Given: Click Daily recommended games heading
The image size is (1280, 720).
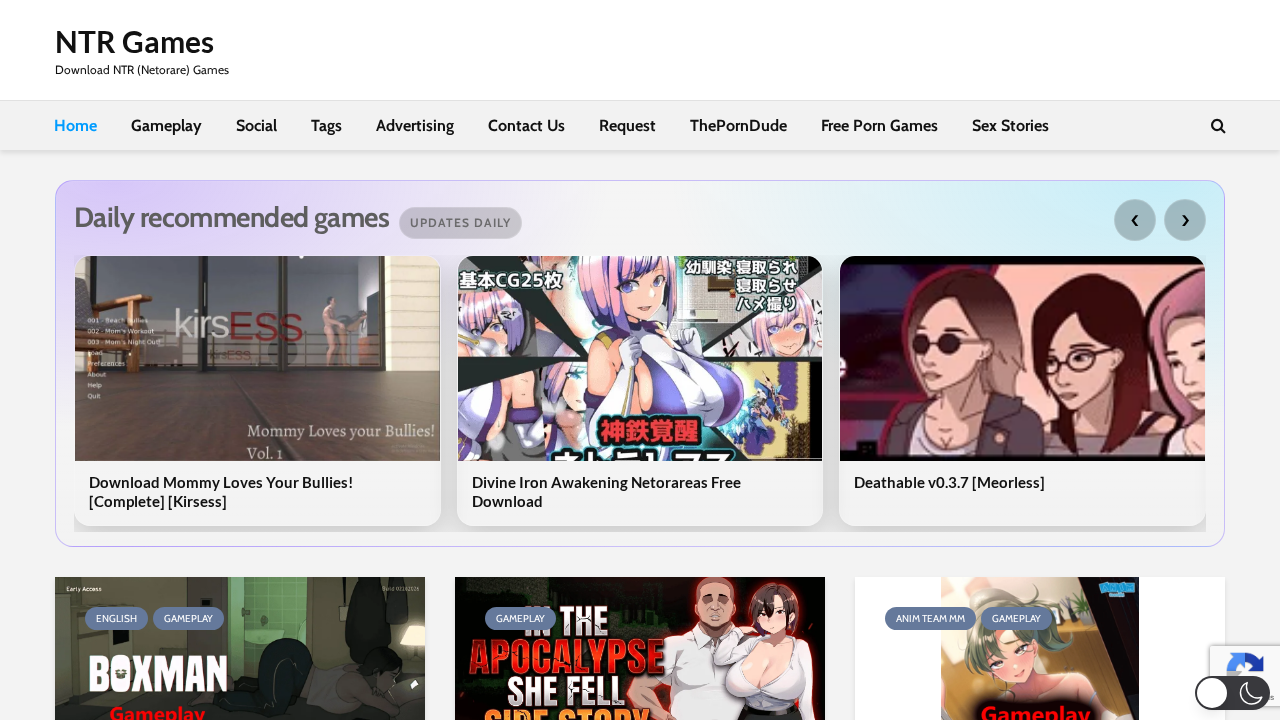Looking at the screenshot, I should coord(231,217).
